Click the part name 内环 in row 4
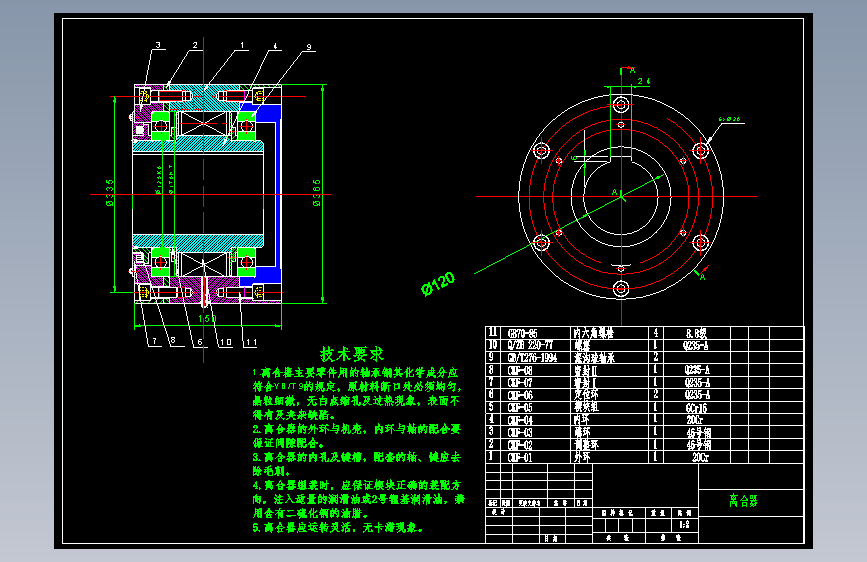 [x=581, y=420]
